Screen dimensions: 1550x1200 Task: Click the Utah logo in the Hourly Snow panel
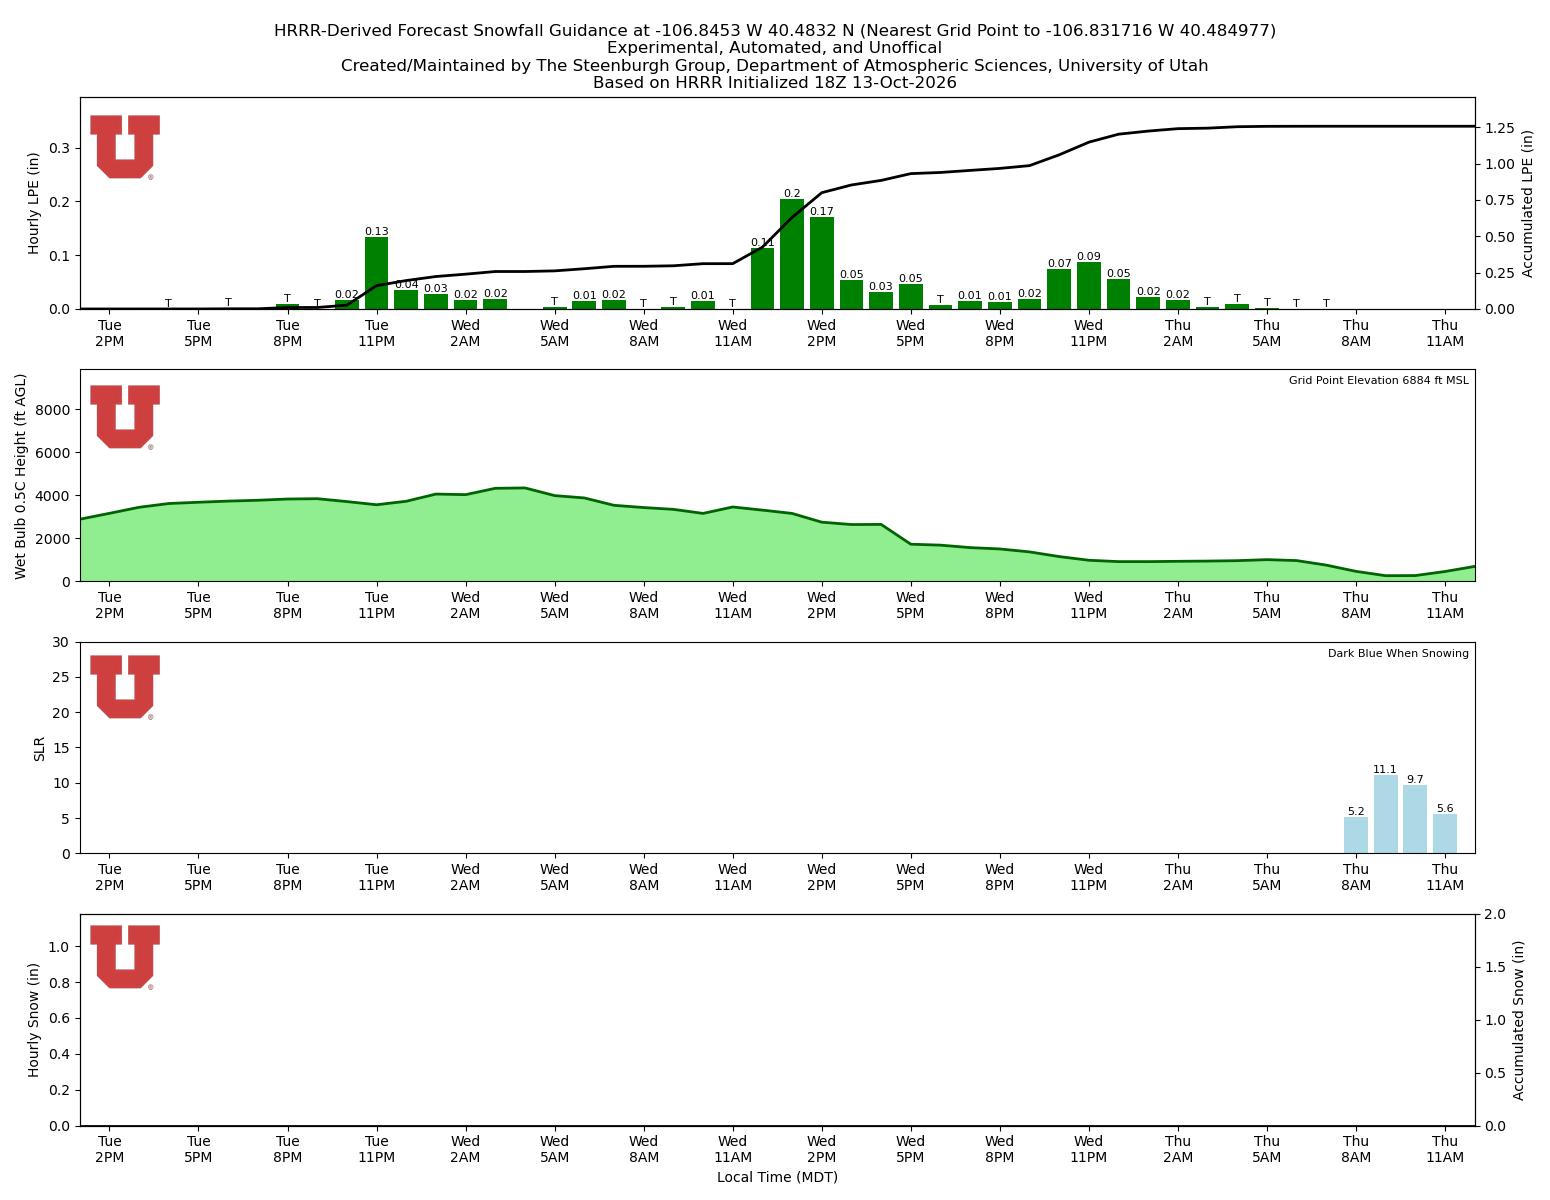125,957
